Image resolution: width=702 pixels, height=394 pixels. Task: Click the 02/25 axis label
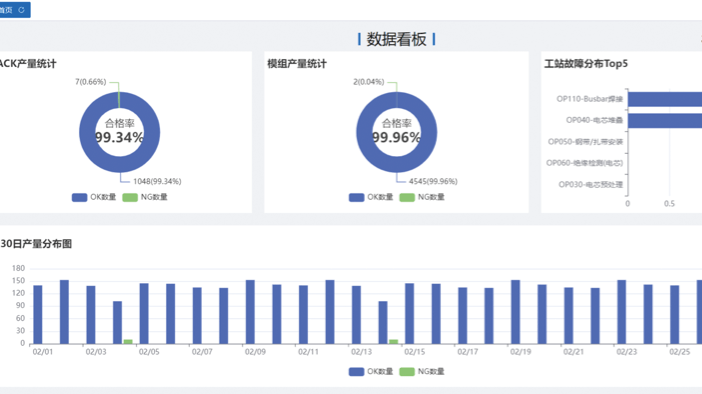tap(680, 352)
